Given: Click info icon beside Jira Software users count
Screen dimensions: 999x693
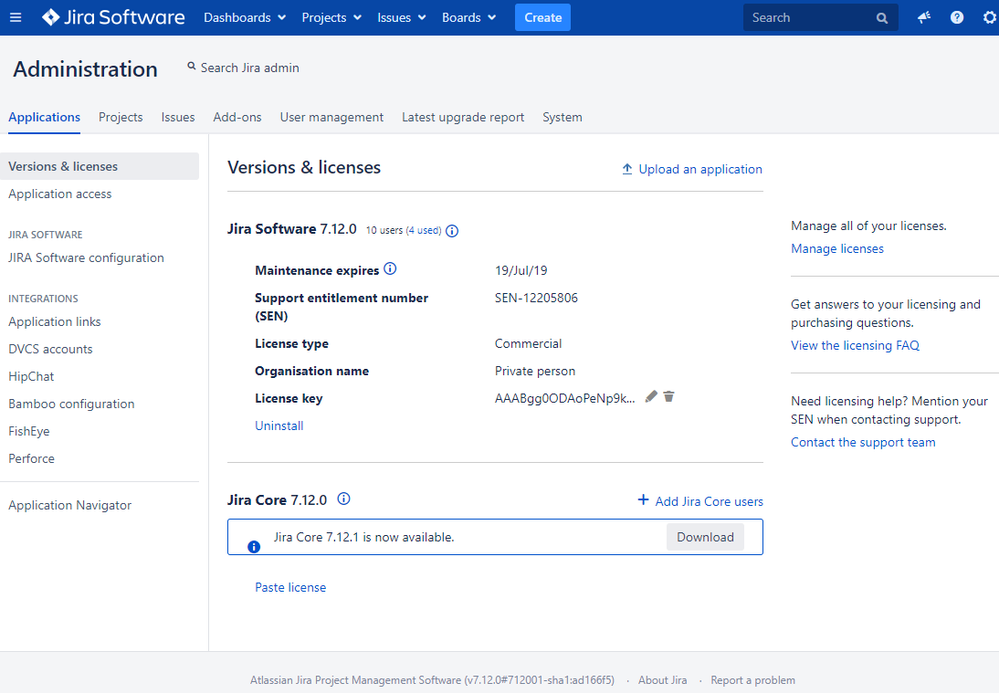Looking at the screenshot, I should (x=452, y=231).
